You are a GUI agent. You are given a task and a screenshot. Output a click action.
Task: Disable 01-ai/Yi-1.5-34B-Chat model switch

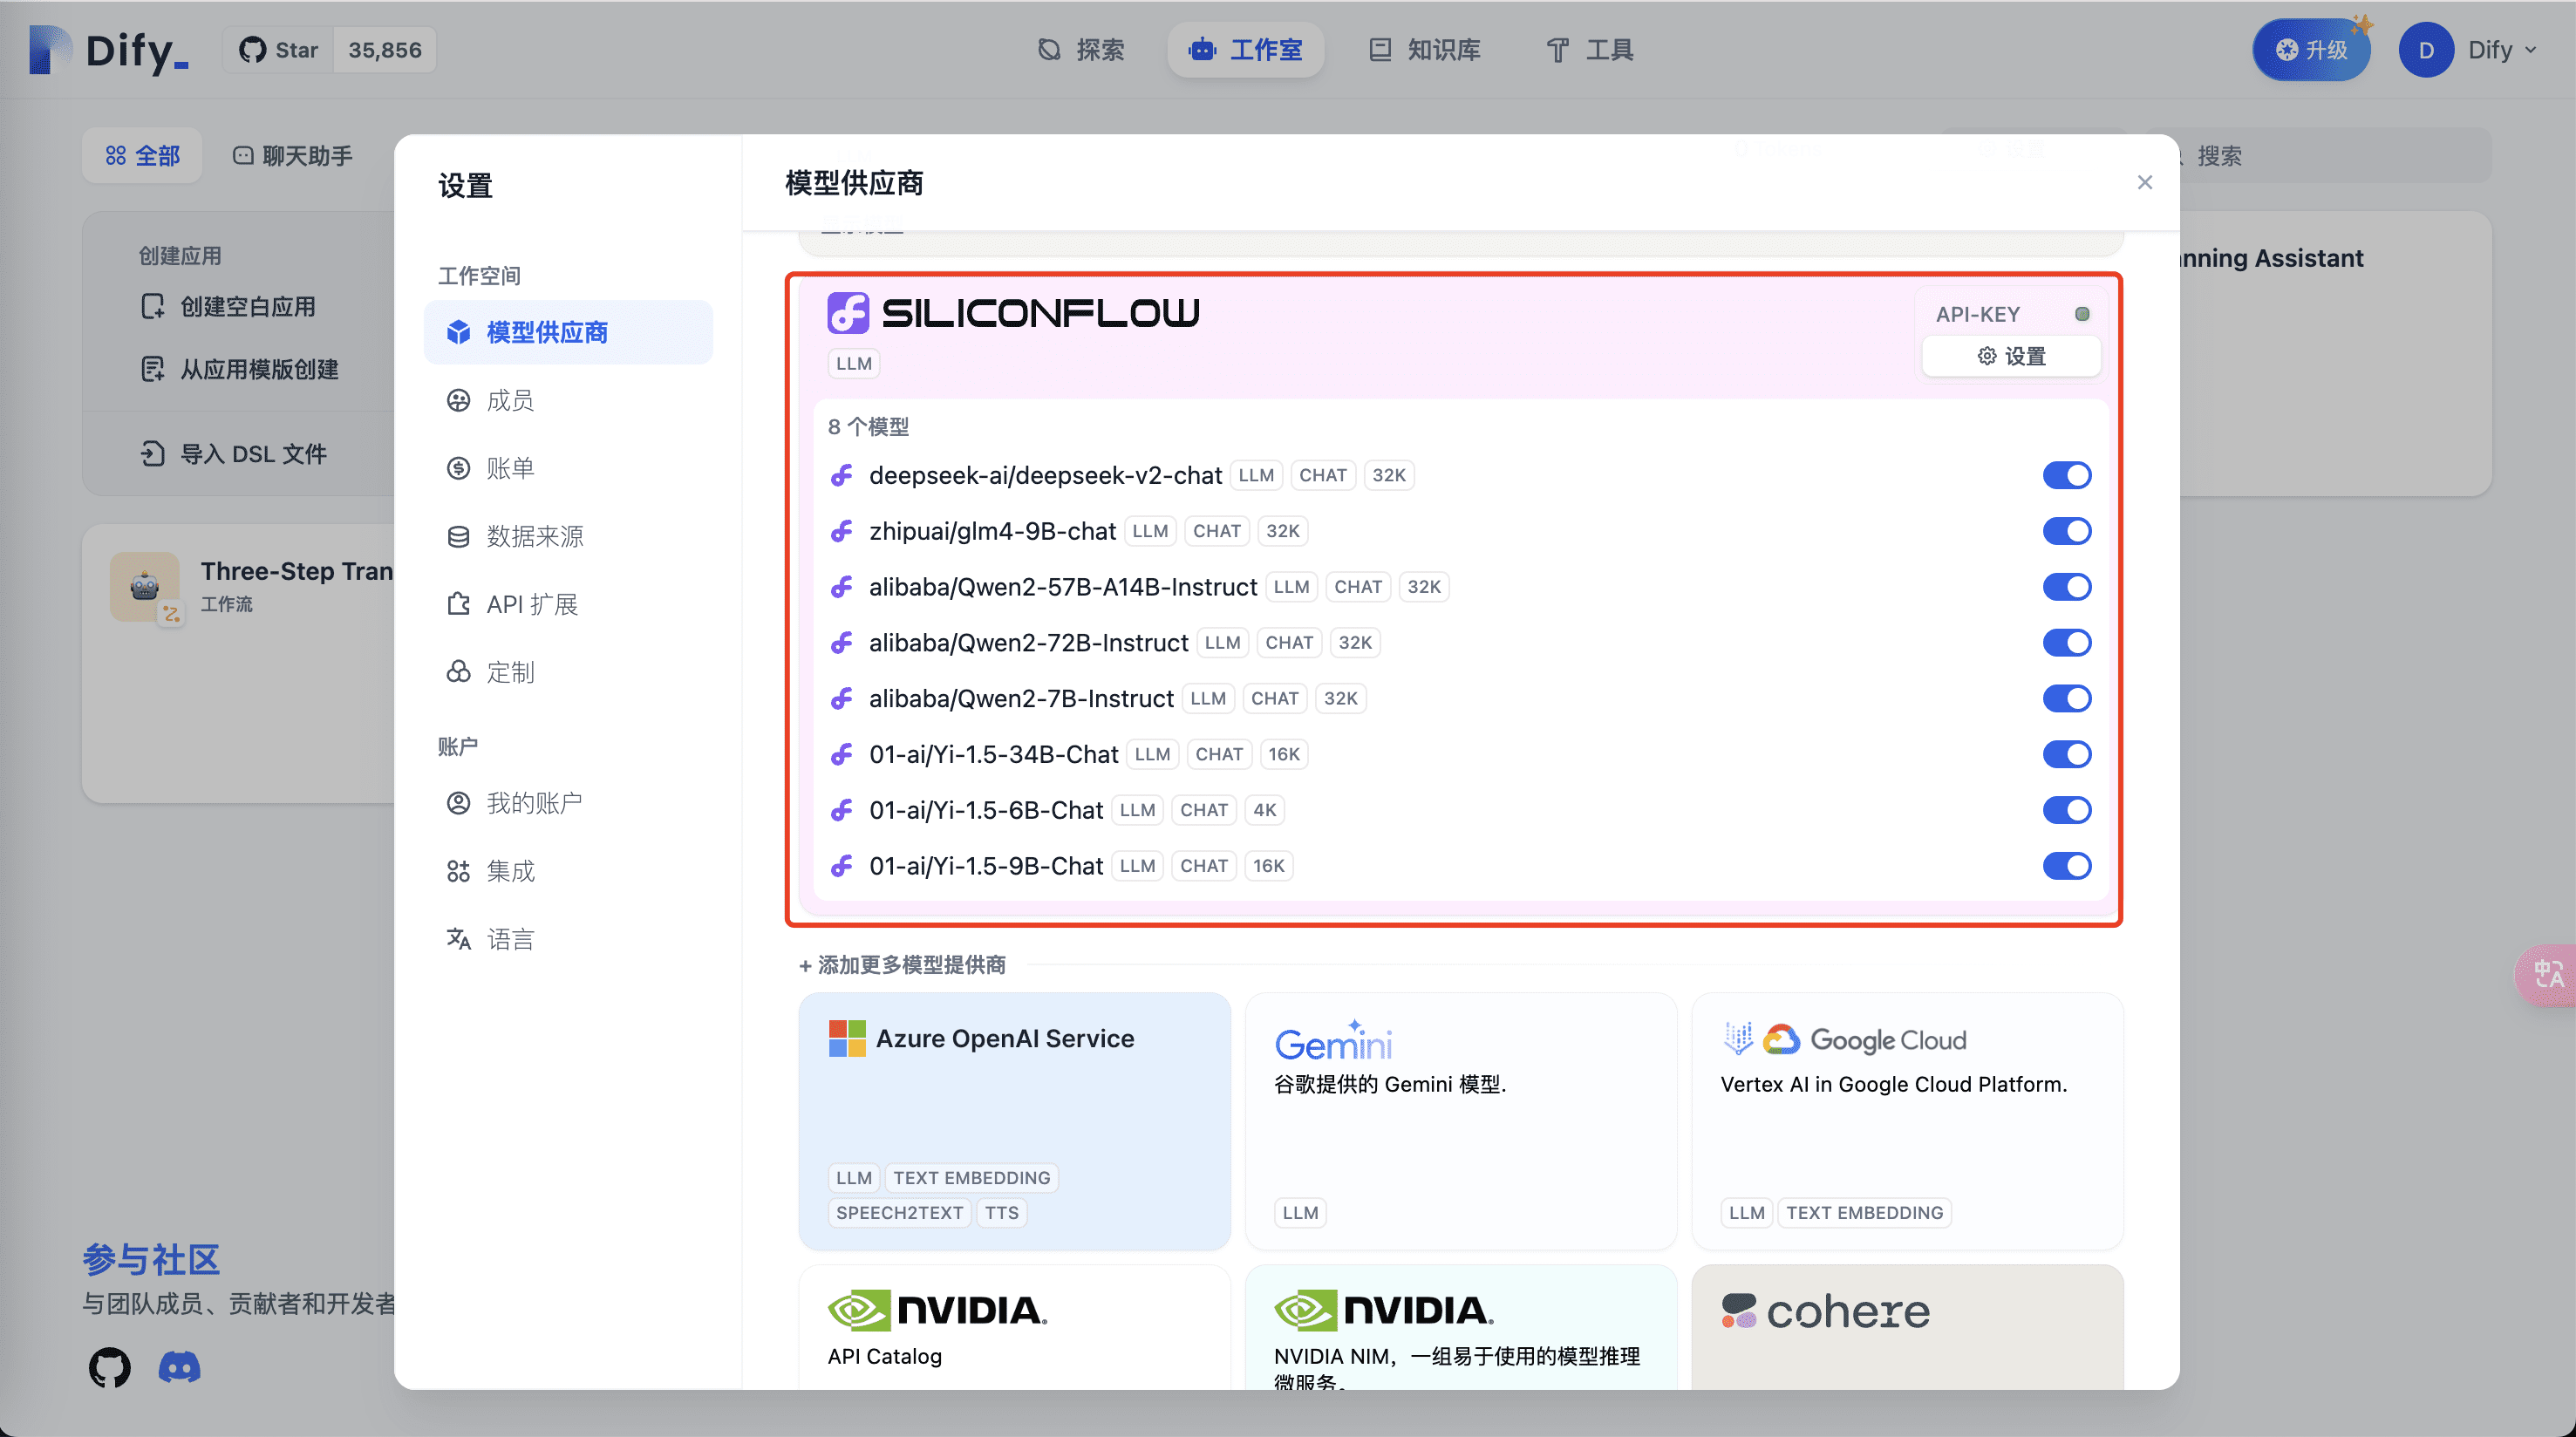coord(2066,755)
